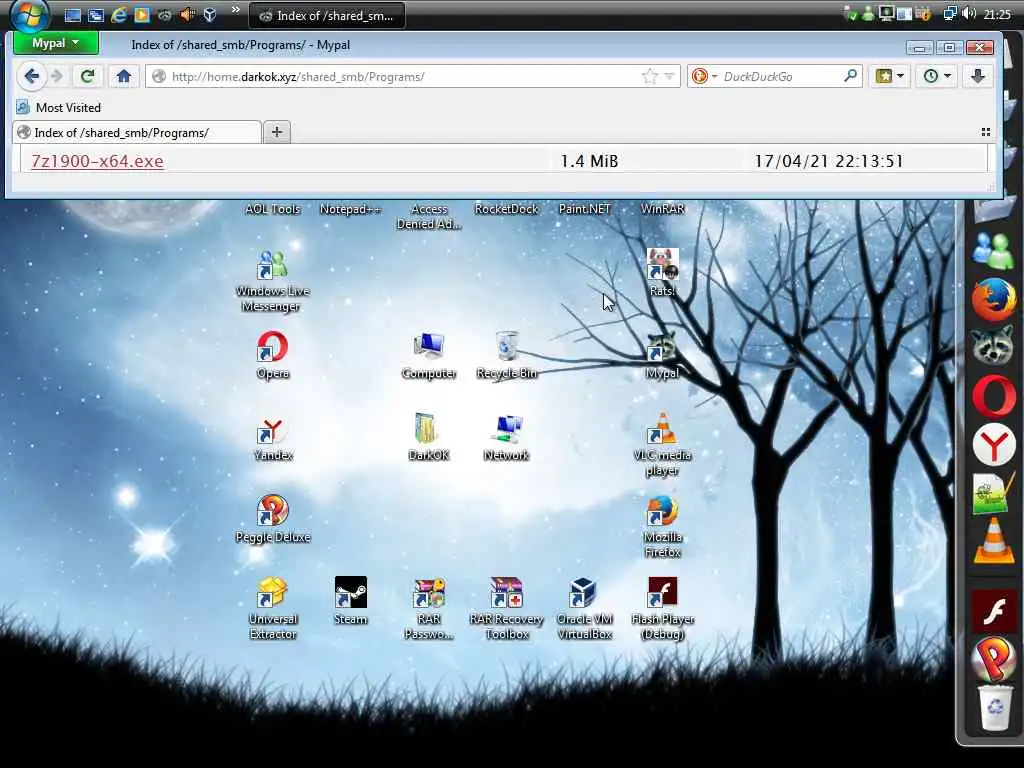Select the RAR Password desktop shortcut
The image size is (1024, 768).
[428, 608]
